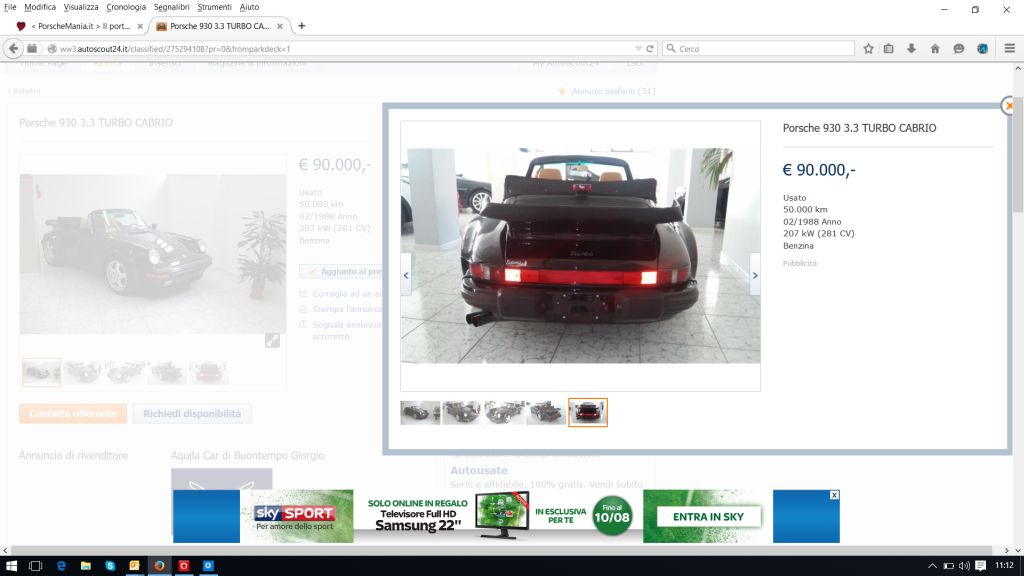Reload the page with the refresh icon
The width and height of the screenshot is (1024, 576).
pyautogui.click(x=650, y=48)
